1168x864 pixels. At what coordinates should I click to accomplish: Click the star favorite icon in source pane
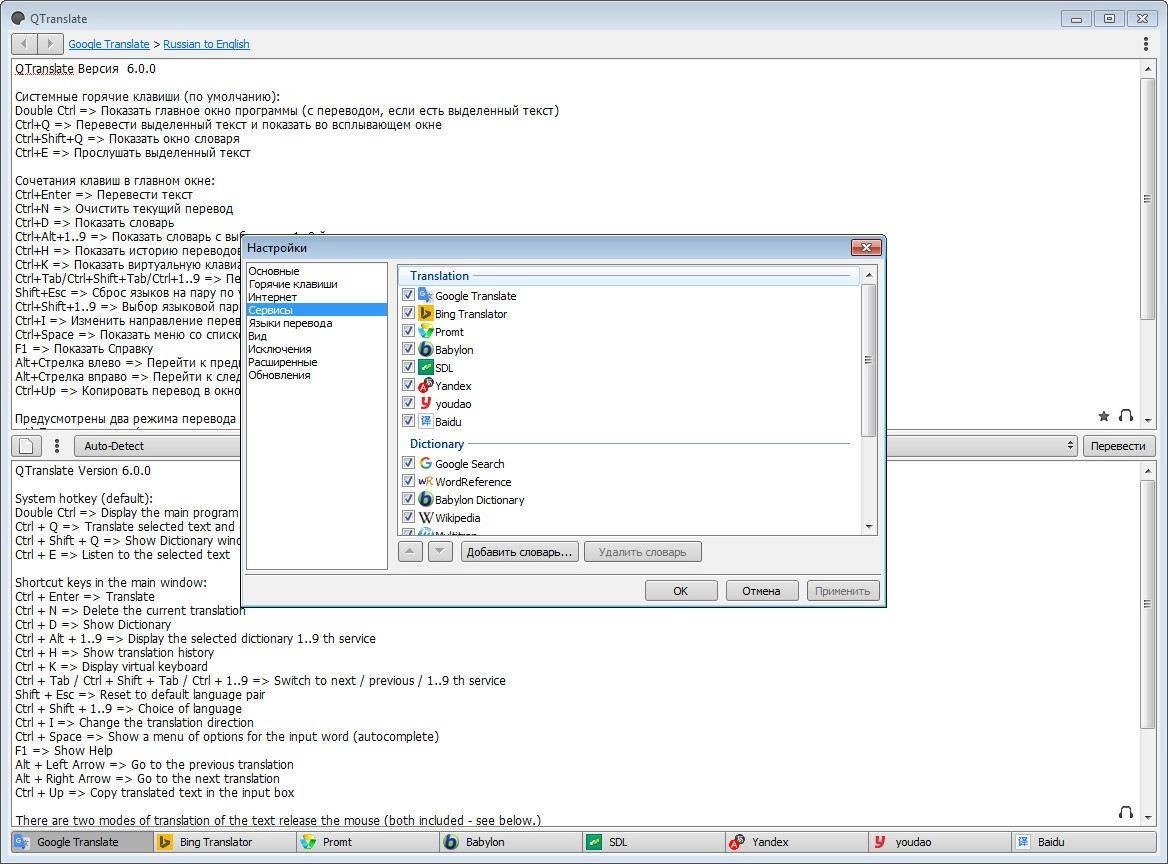click(x=1104, y=416)
